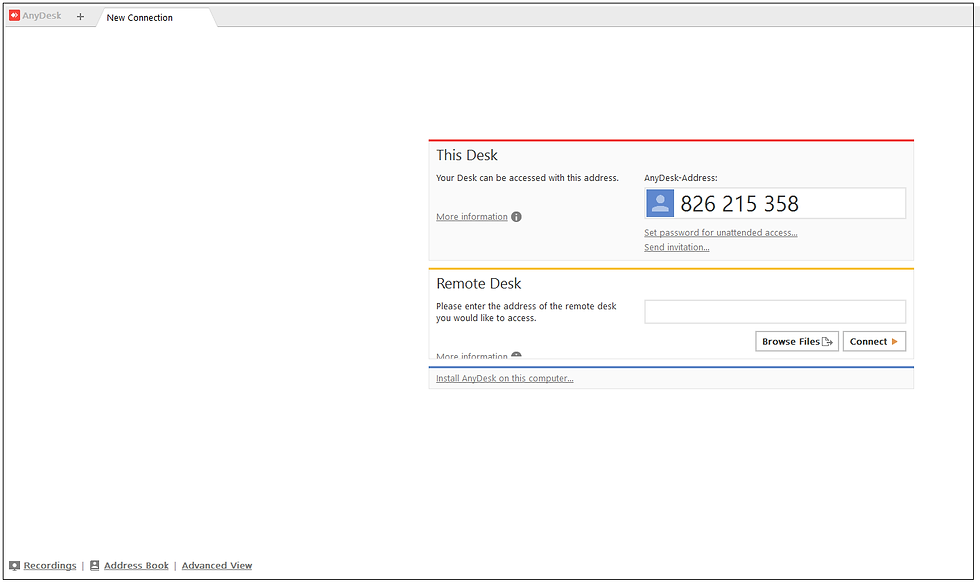Click the Address Book icon

(94, 565)
